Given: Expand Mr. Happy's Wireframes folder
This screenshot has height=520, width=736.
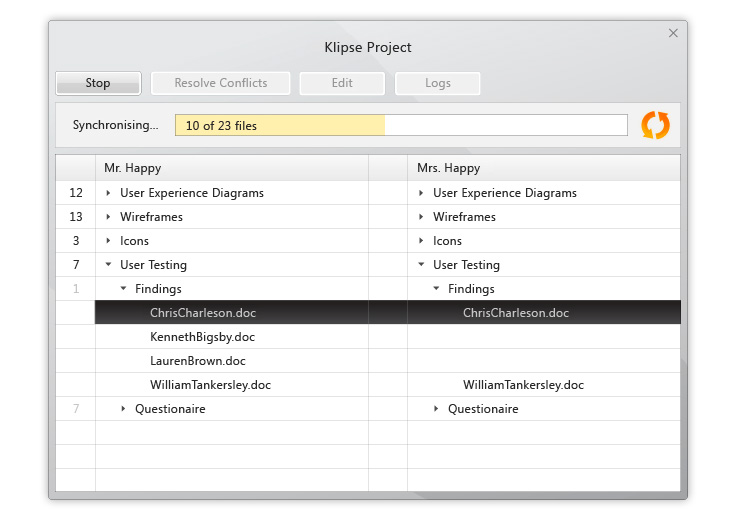Looking at the screenshot, I should [x=108, y=217].
